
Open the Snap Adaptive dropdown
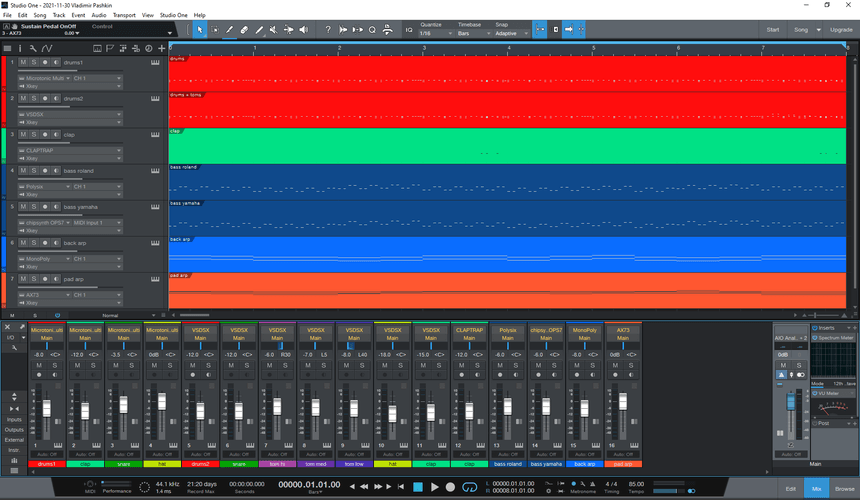[x=512, y=33]
